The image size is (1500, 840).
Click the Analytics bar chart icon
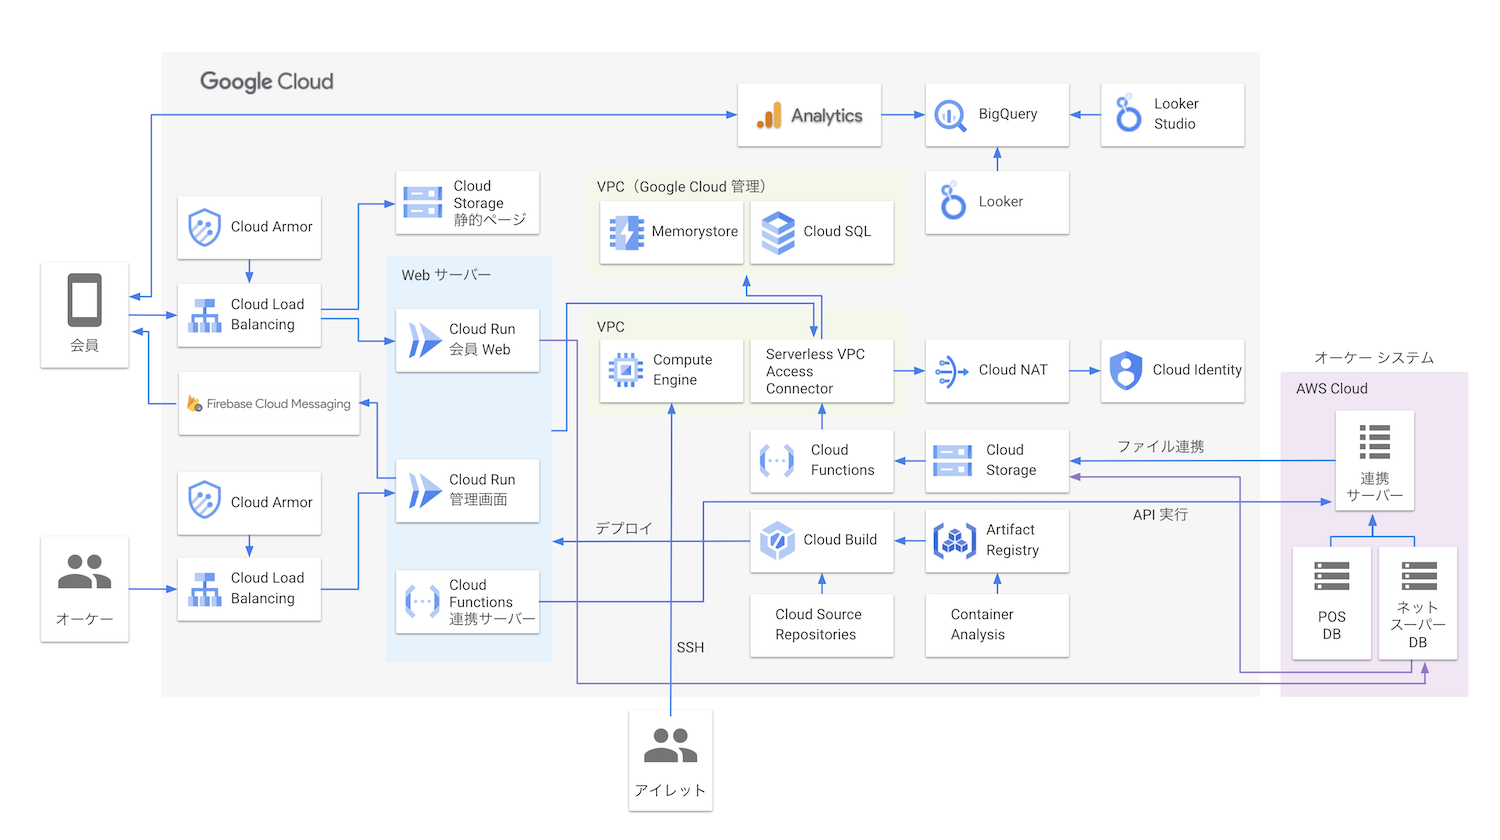click(x=769, y=116)
